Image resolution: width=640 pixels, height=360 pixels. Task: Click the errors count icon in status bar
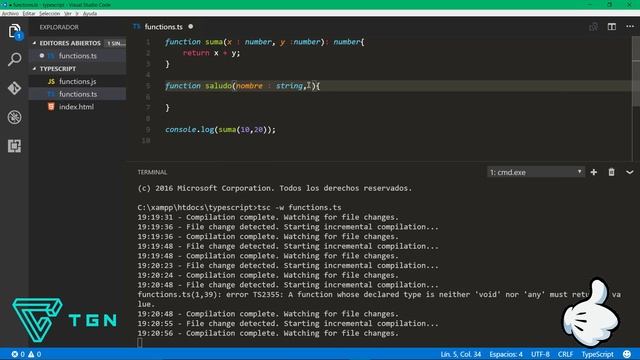click(x=18, y=354)
